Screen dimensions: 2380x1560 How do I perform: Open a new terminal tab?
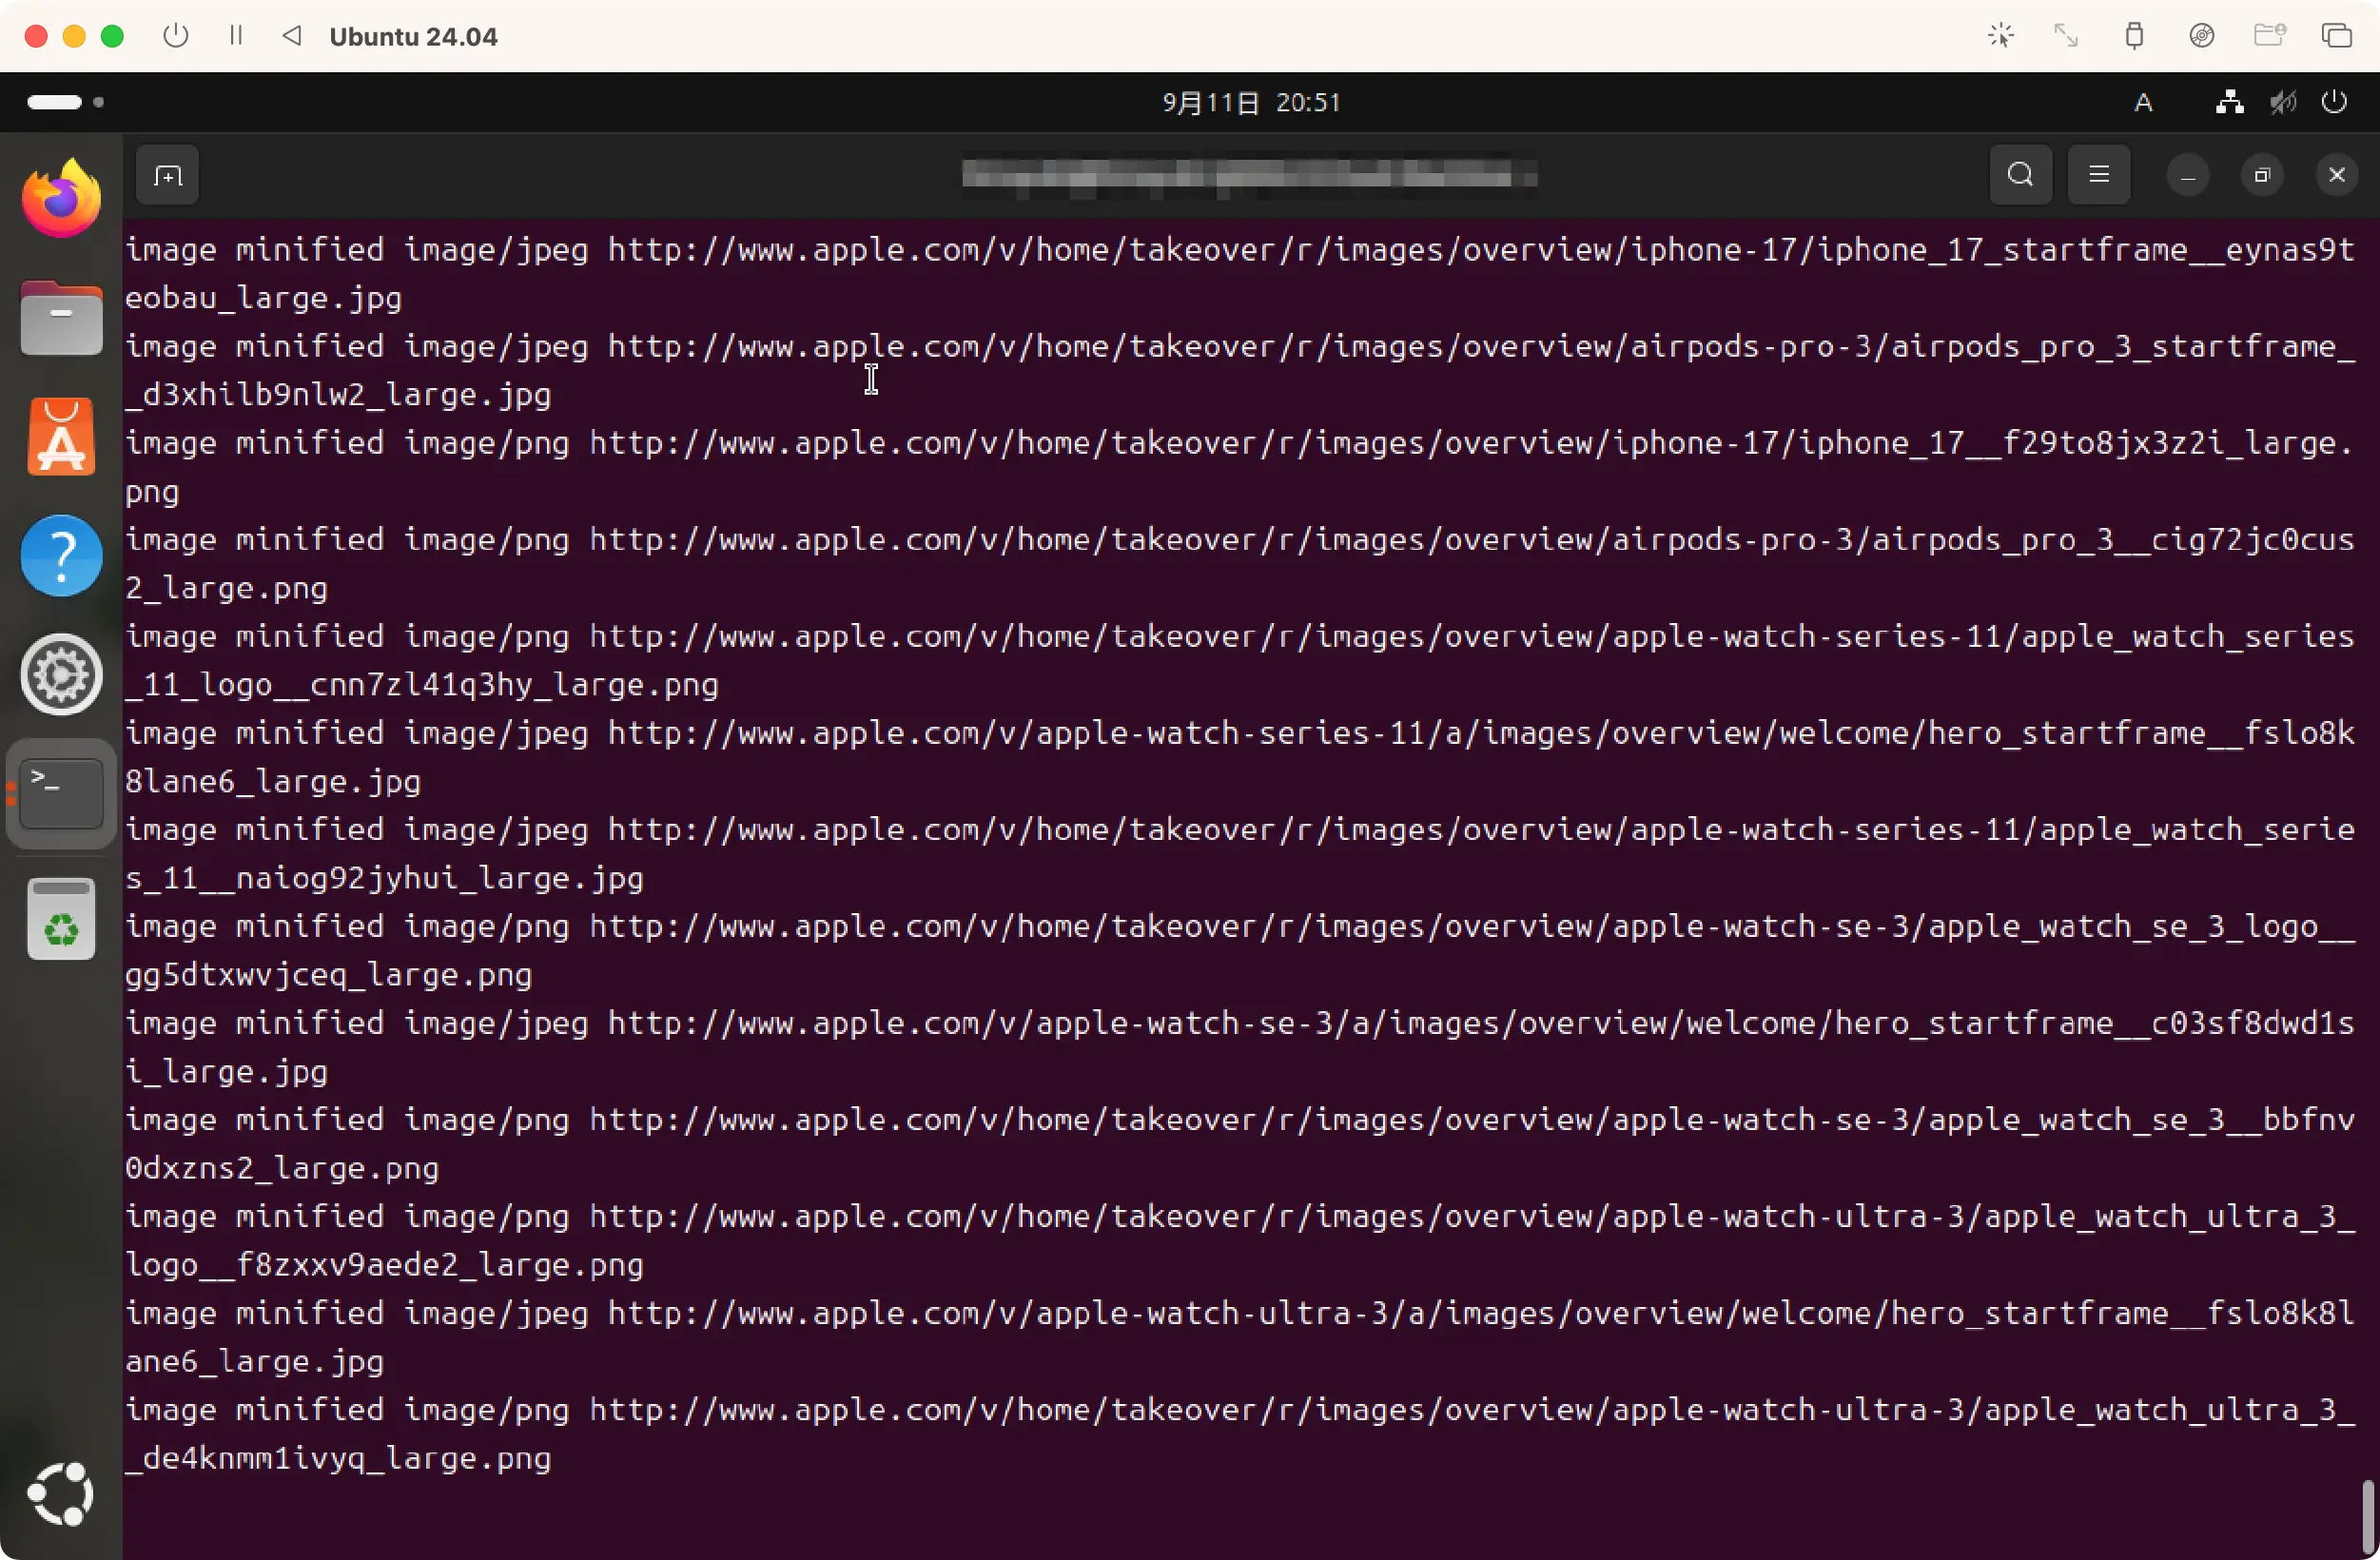[x=167, y=176]
